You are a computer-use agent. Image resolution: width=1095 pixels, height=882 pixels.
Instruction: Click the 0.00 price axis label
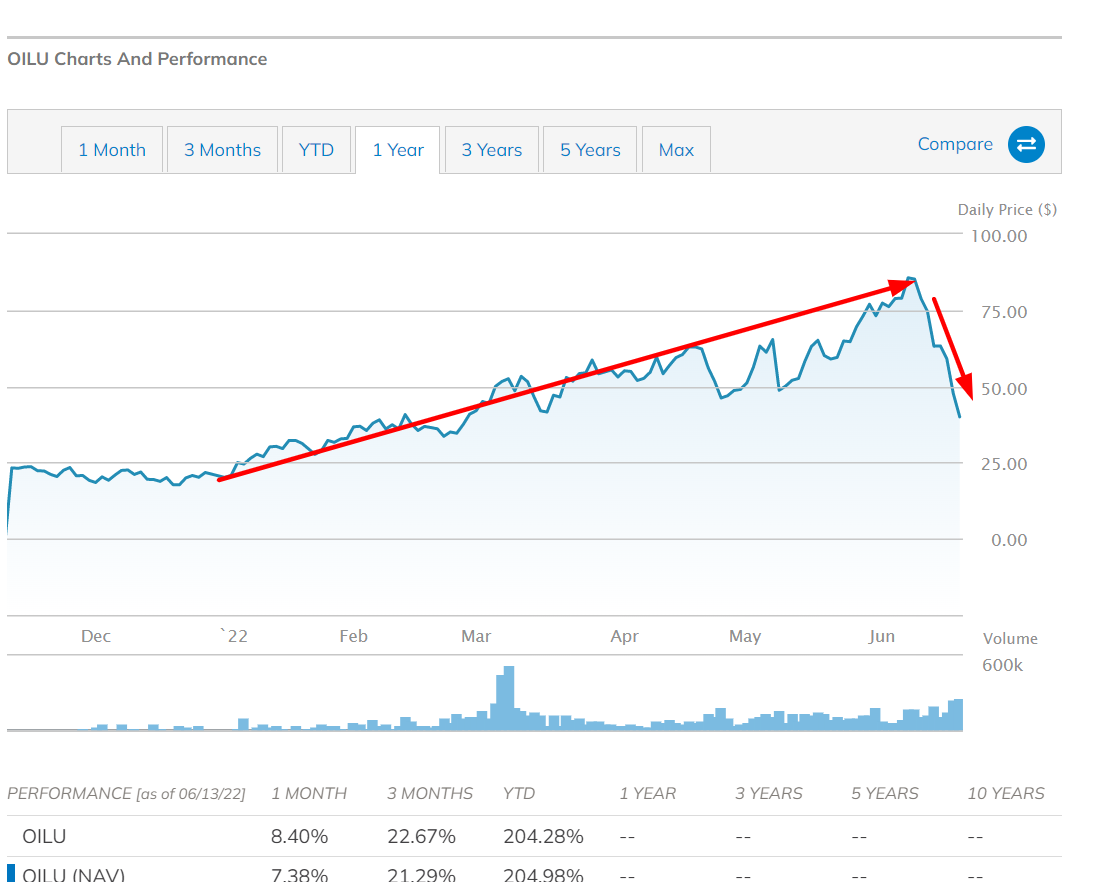[1009, 540]
